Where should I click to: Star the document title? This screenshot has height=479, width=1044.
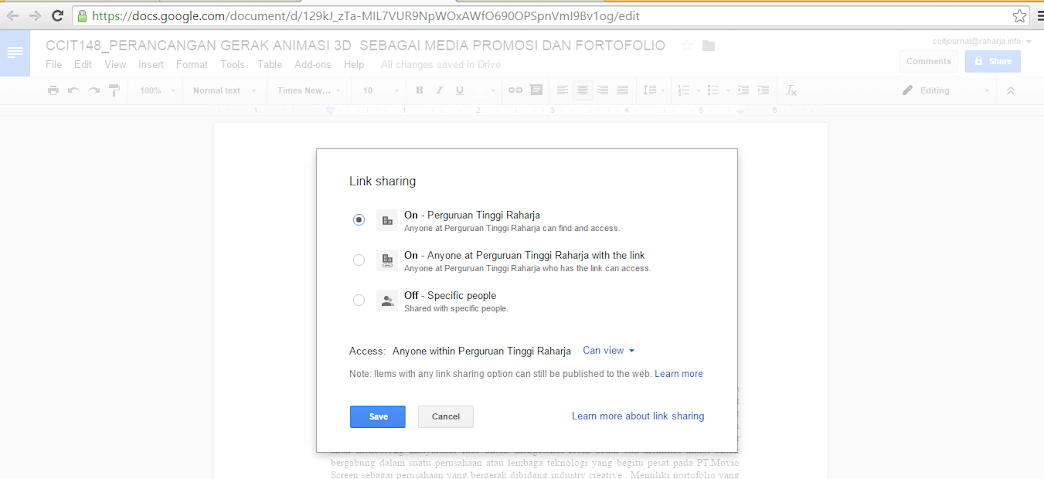coord(688,45)
